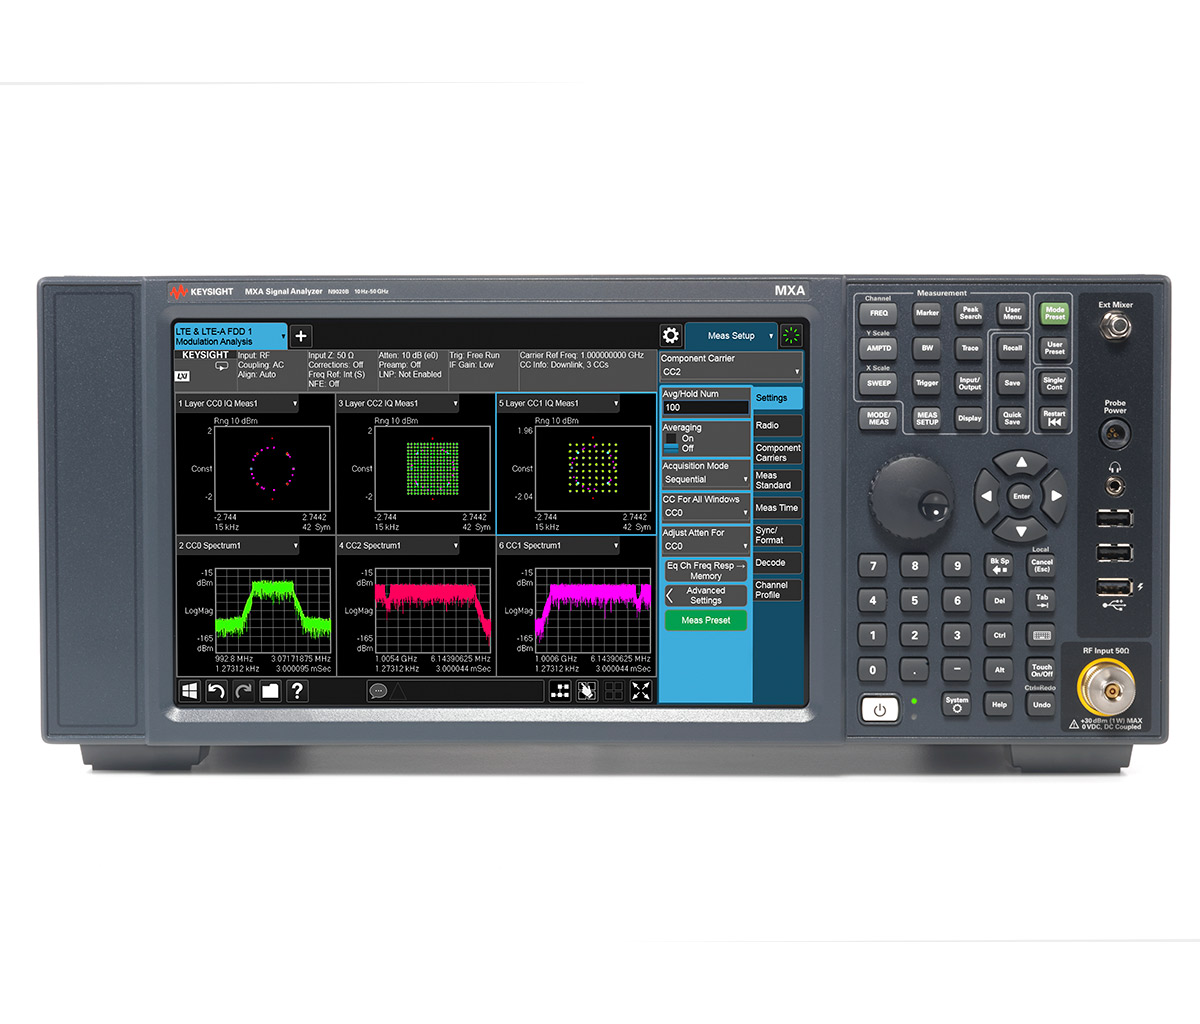Open the file folder icon on the display

(x=270, y=691)
